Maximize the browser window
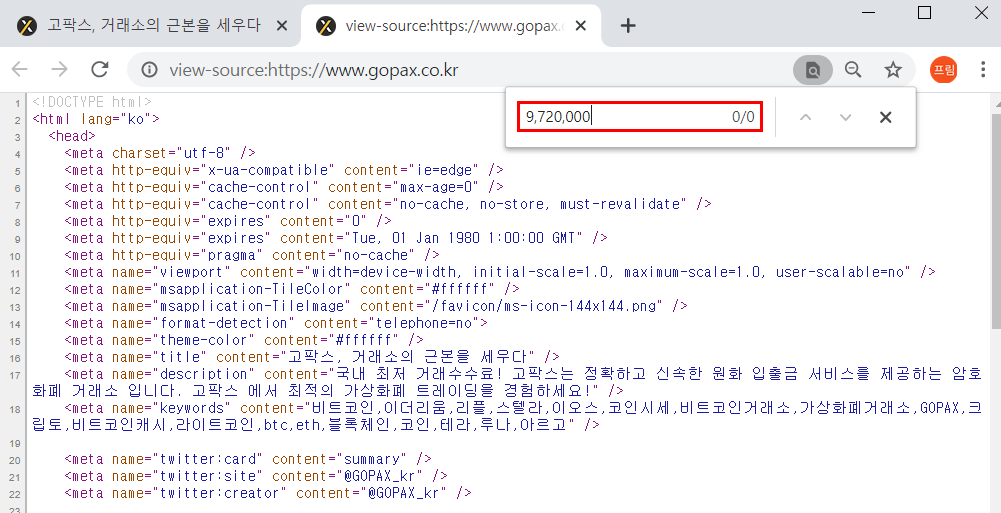 (924, 13)
